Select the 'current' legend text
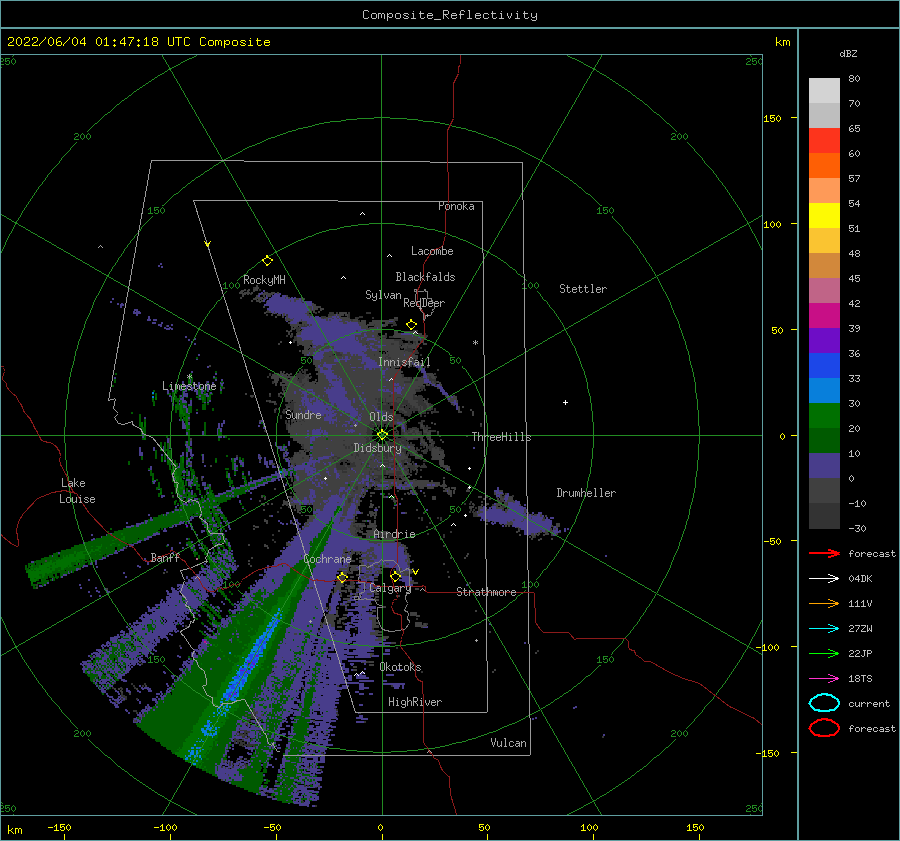 (x=869, y=704)
